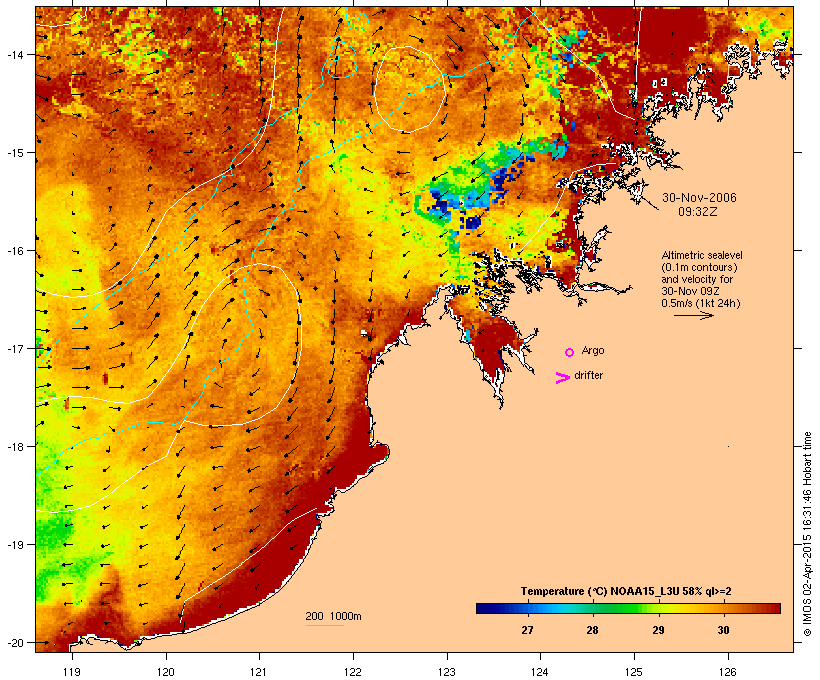Viewport: 820px width, 680px height.
Task: Click the 'and velocity for' text line
Action: pos(697,279)
